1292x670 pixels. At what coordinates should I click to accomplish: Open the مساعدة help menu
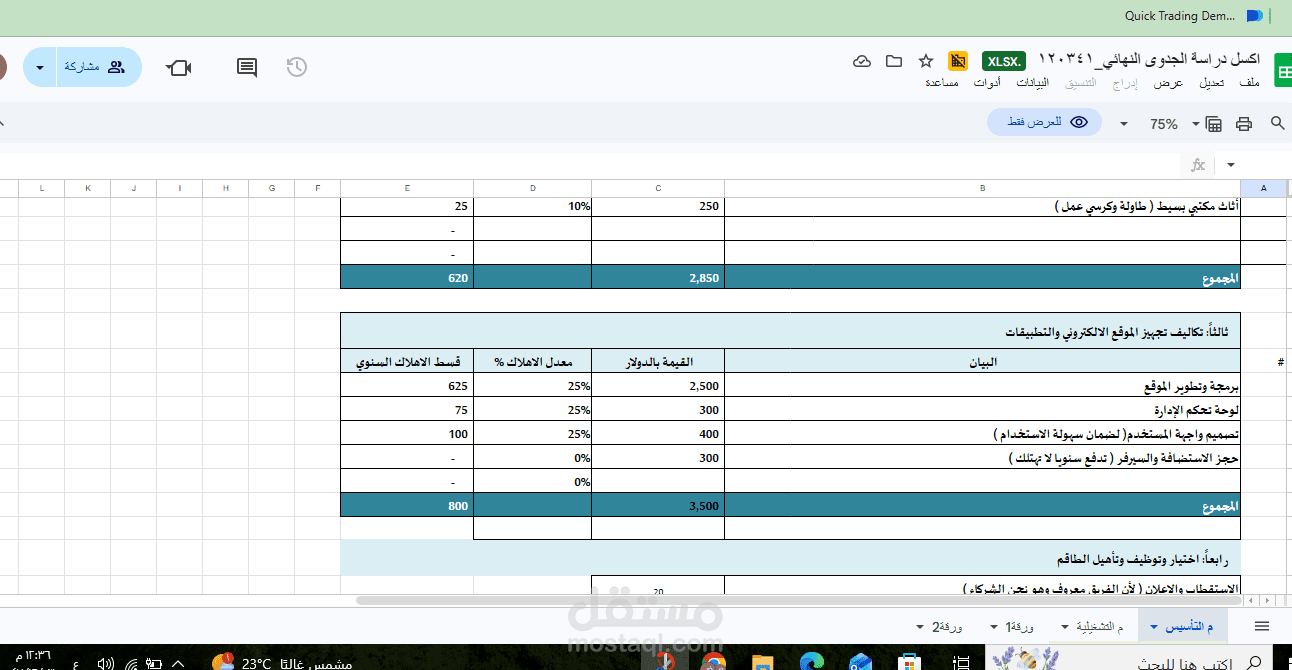pos(942,82)
